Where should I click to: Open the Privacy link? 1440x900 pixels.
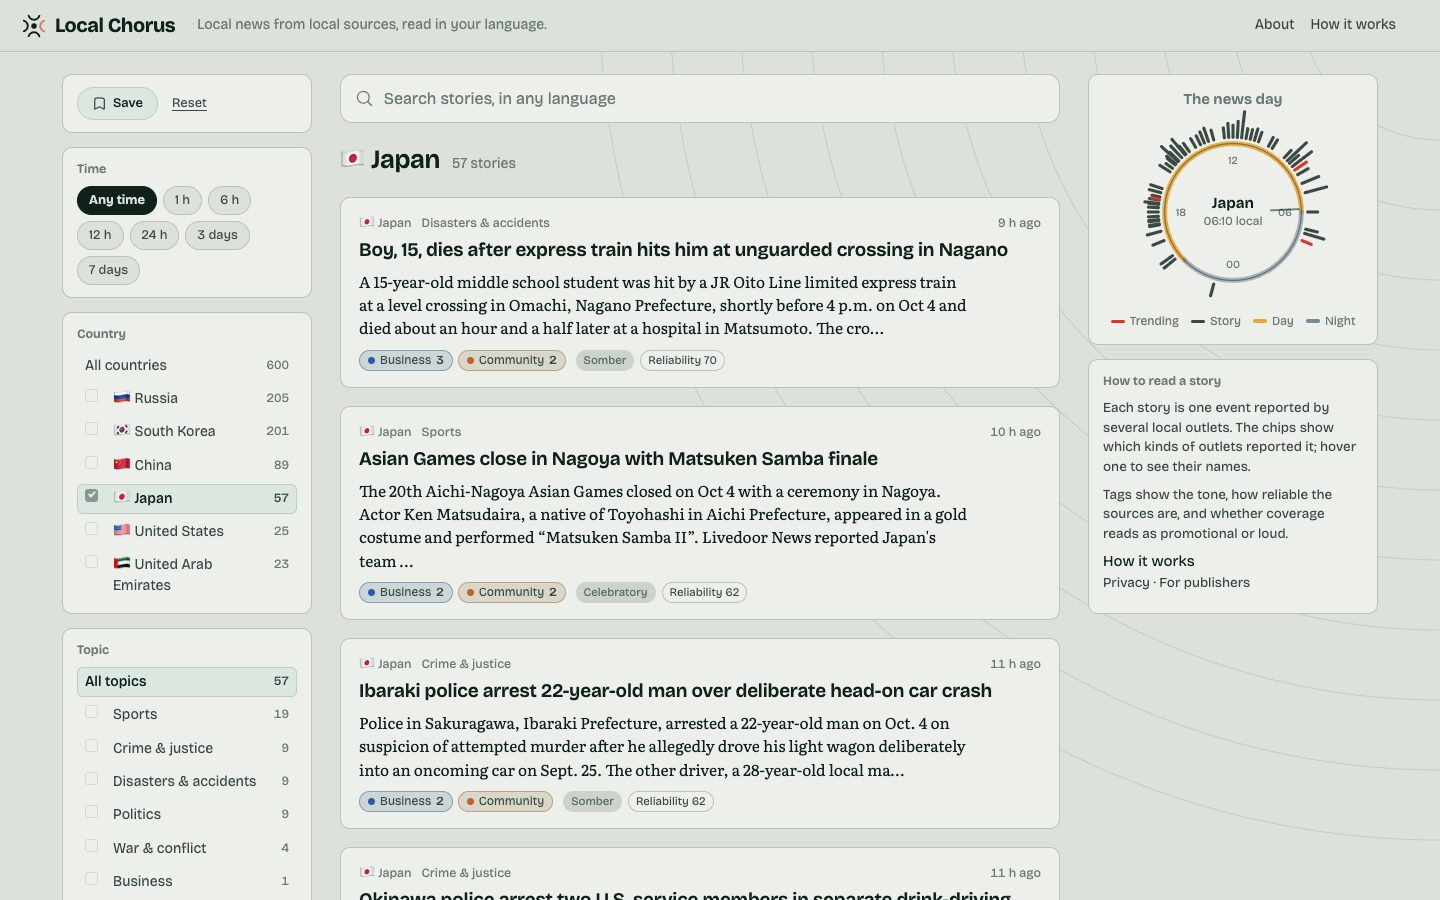tap(1126, 583)
